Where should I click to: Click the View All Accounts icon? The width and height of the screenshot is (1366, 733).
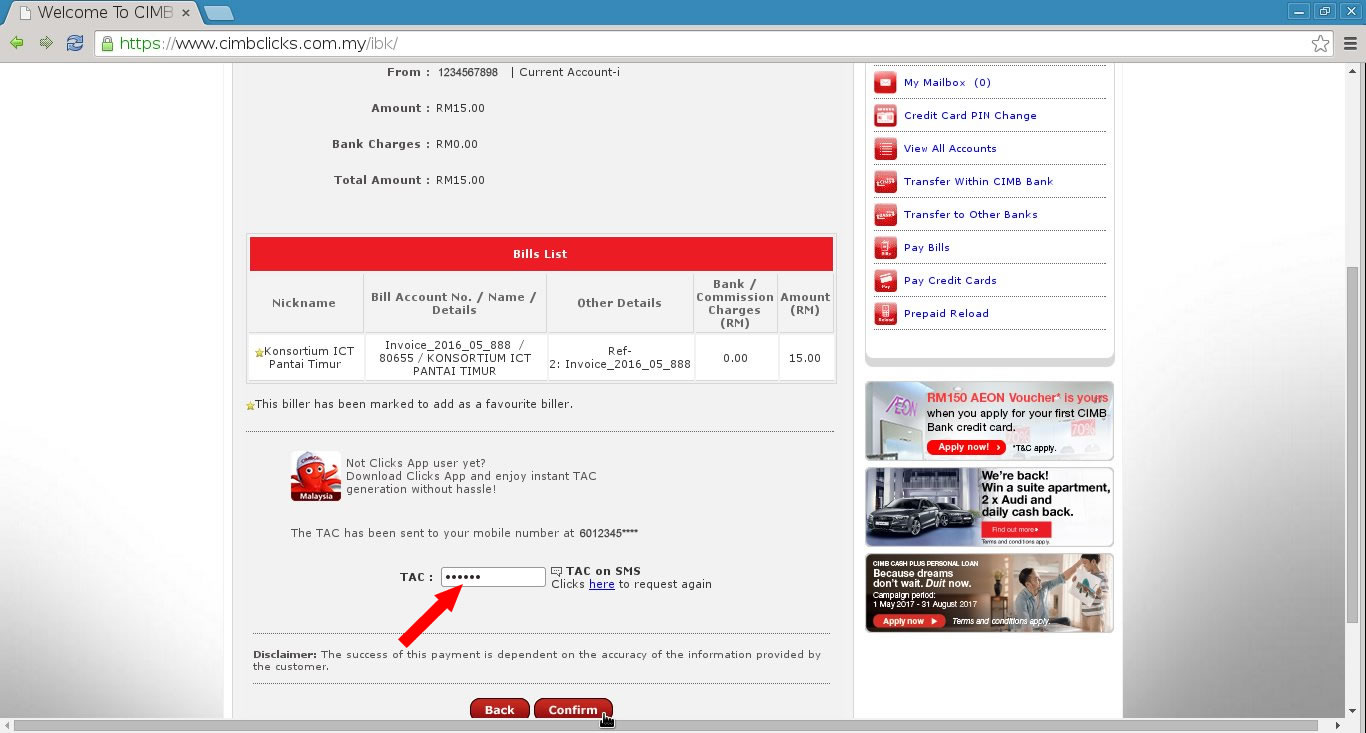[x=885, y=148]
